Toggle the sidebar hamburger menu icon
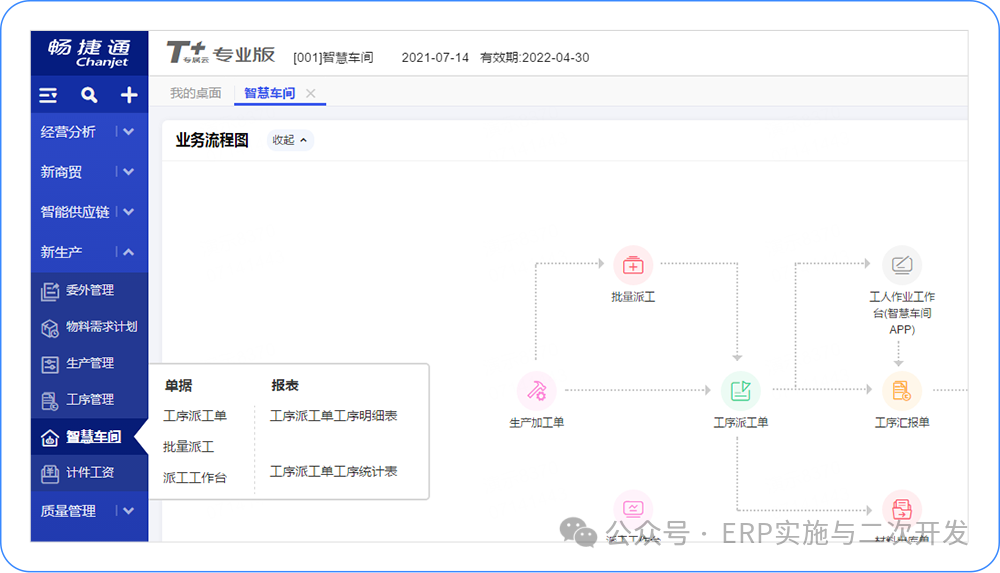Viewport: 1000px width, 573px height. [48, 95]
